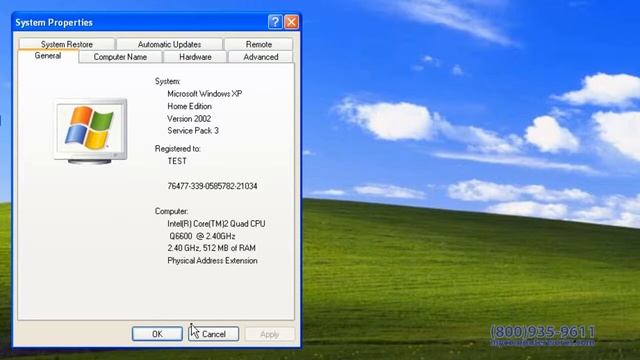Click the 'Q6600 @ 2.40GHz' line

(x=202, y=236)
